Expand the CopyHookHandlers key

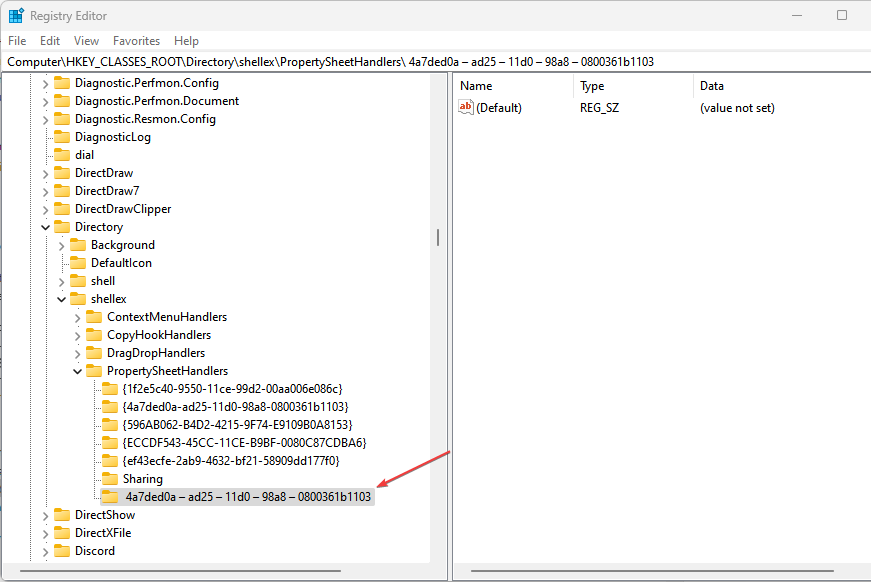(77, 335)
